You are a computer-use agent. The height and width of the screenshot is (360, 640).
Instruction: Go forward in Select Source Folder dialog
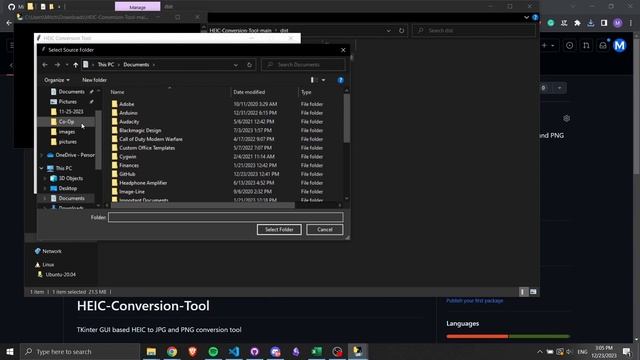pyautogui.click(x=57, y=65)
